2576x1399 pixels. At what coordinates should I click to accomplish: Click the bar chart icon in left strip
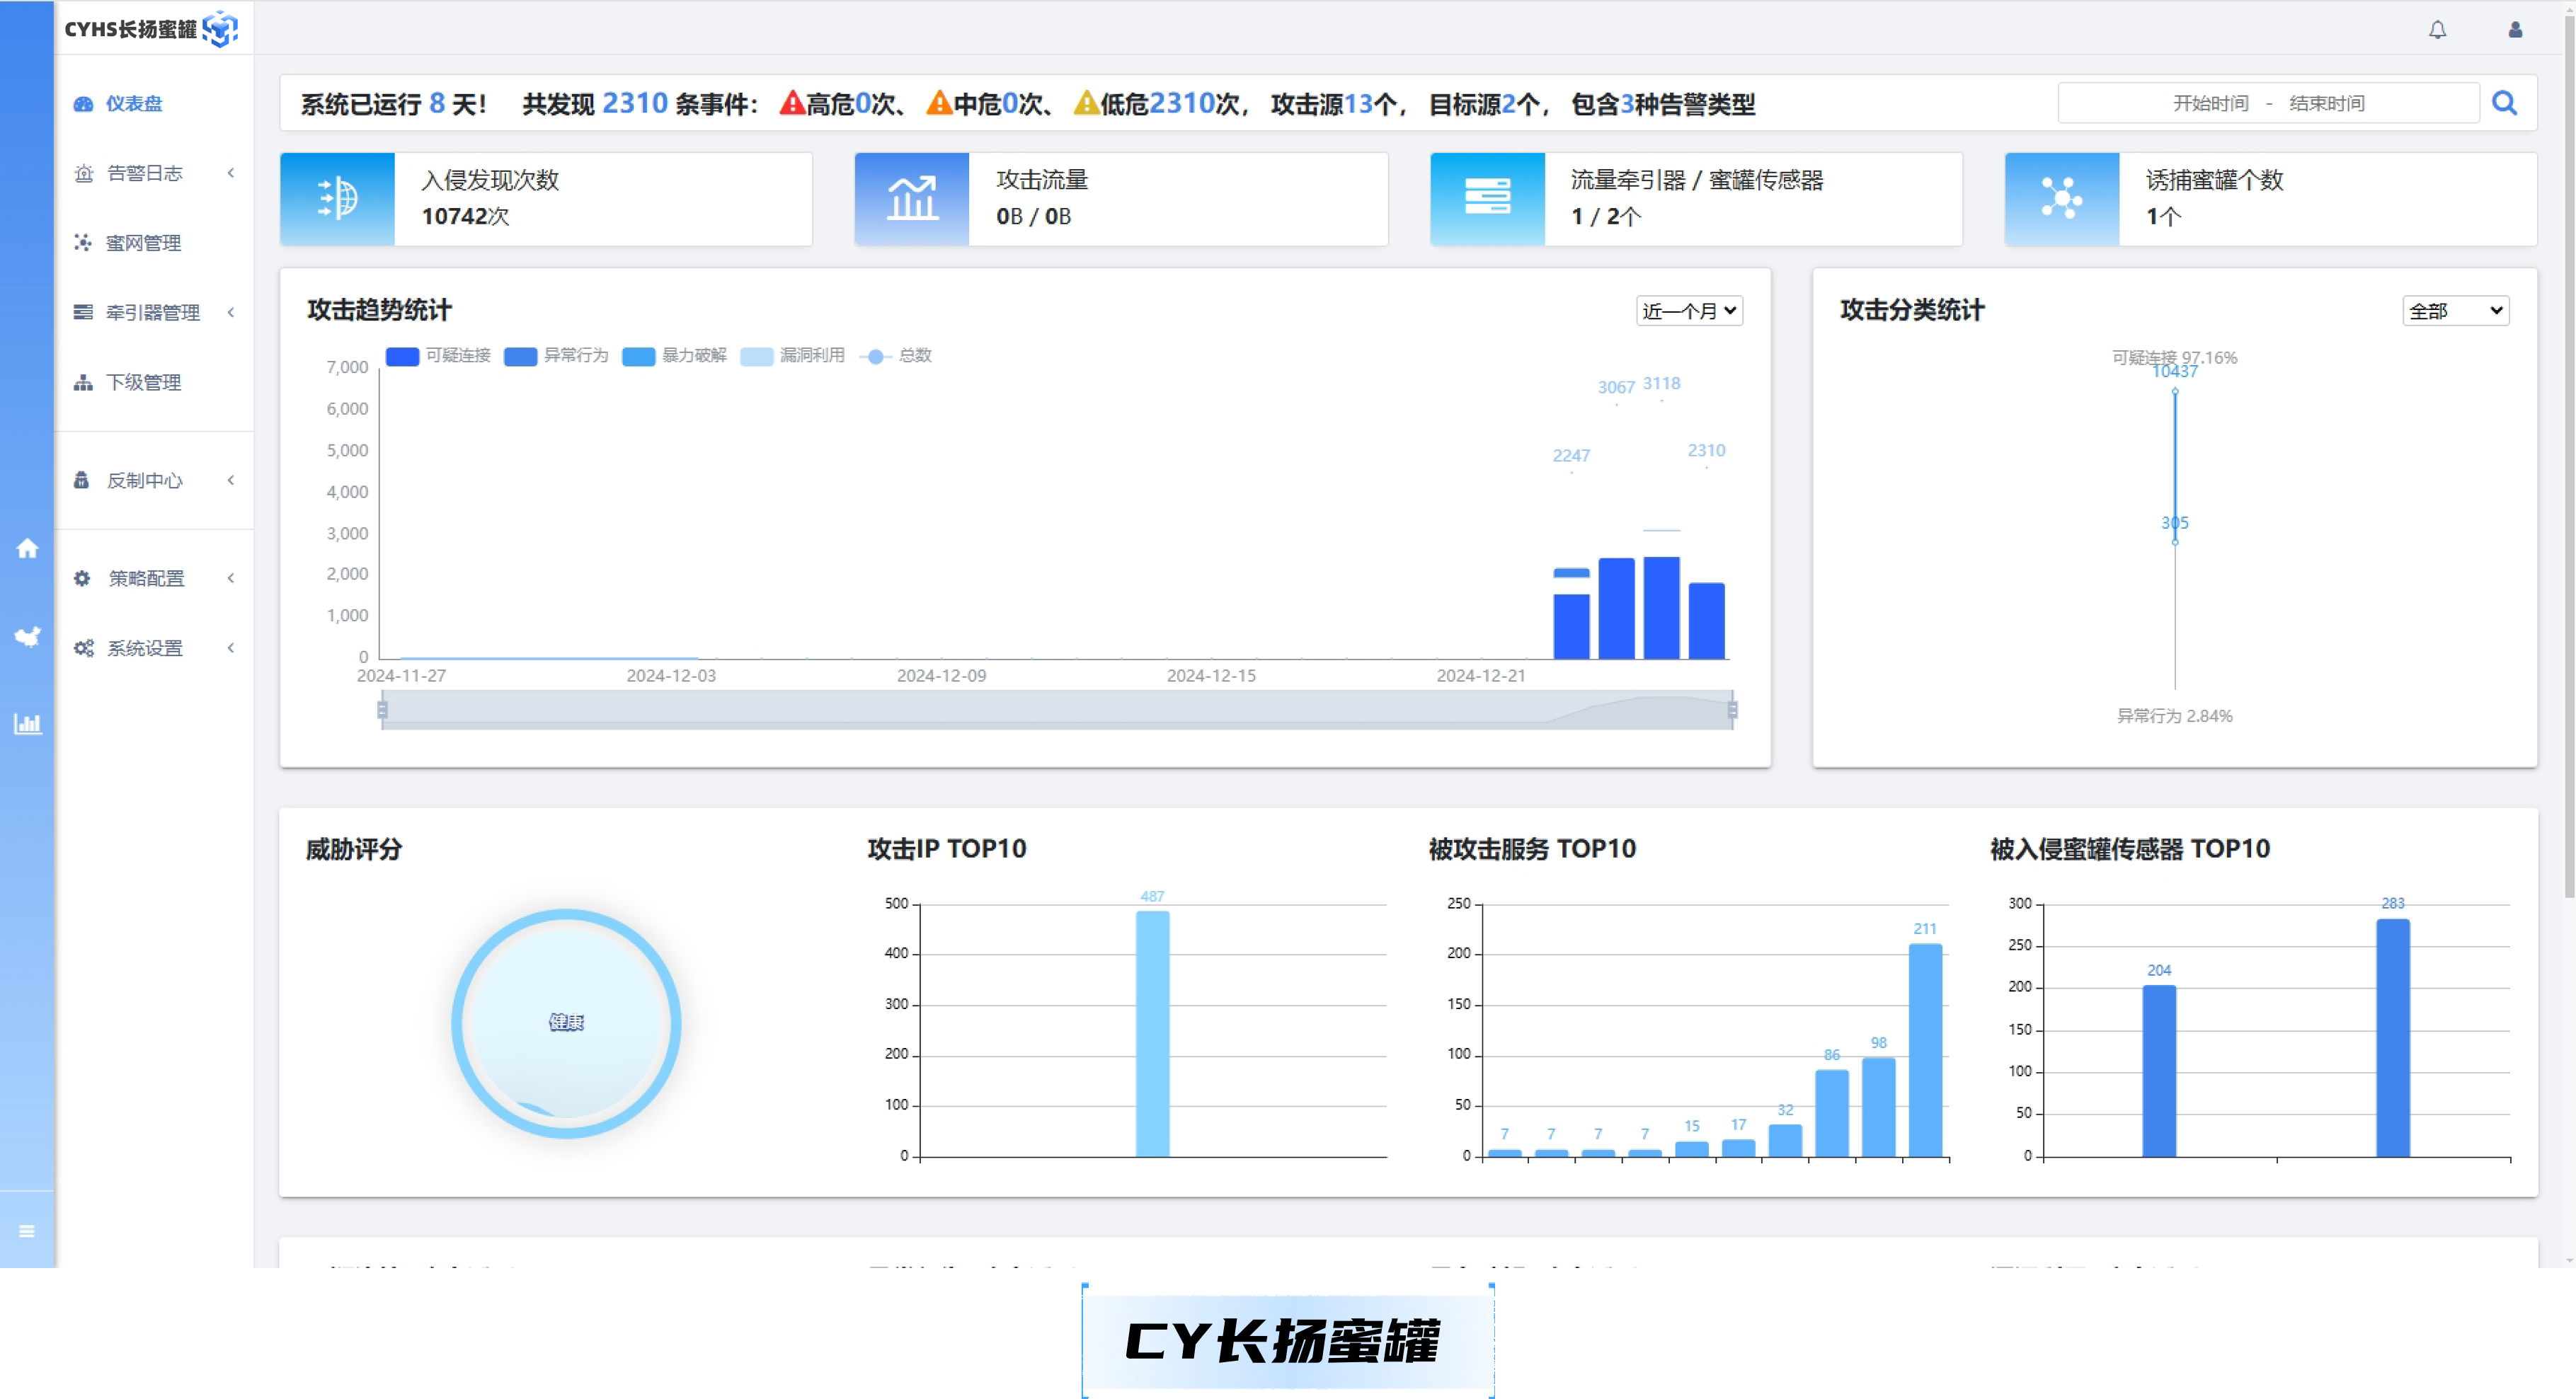pyautogui.click(x=27, y=724)
